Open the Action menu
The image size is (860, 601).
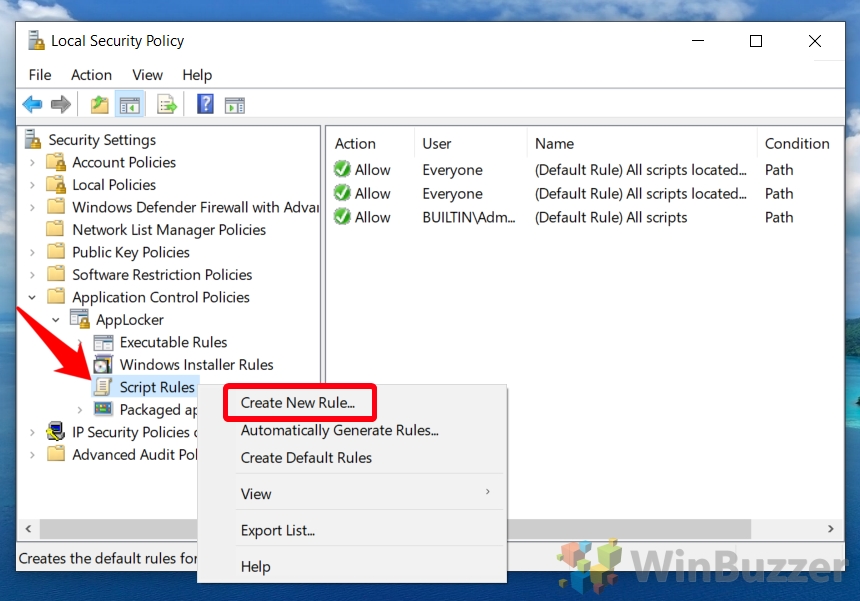(91, 75)
